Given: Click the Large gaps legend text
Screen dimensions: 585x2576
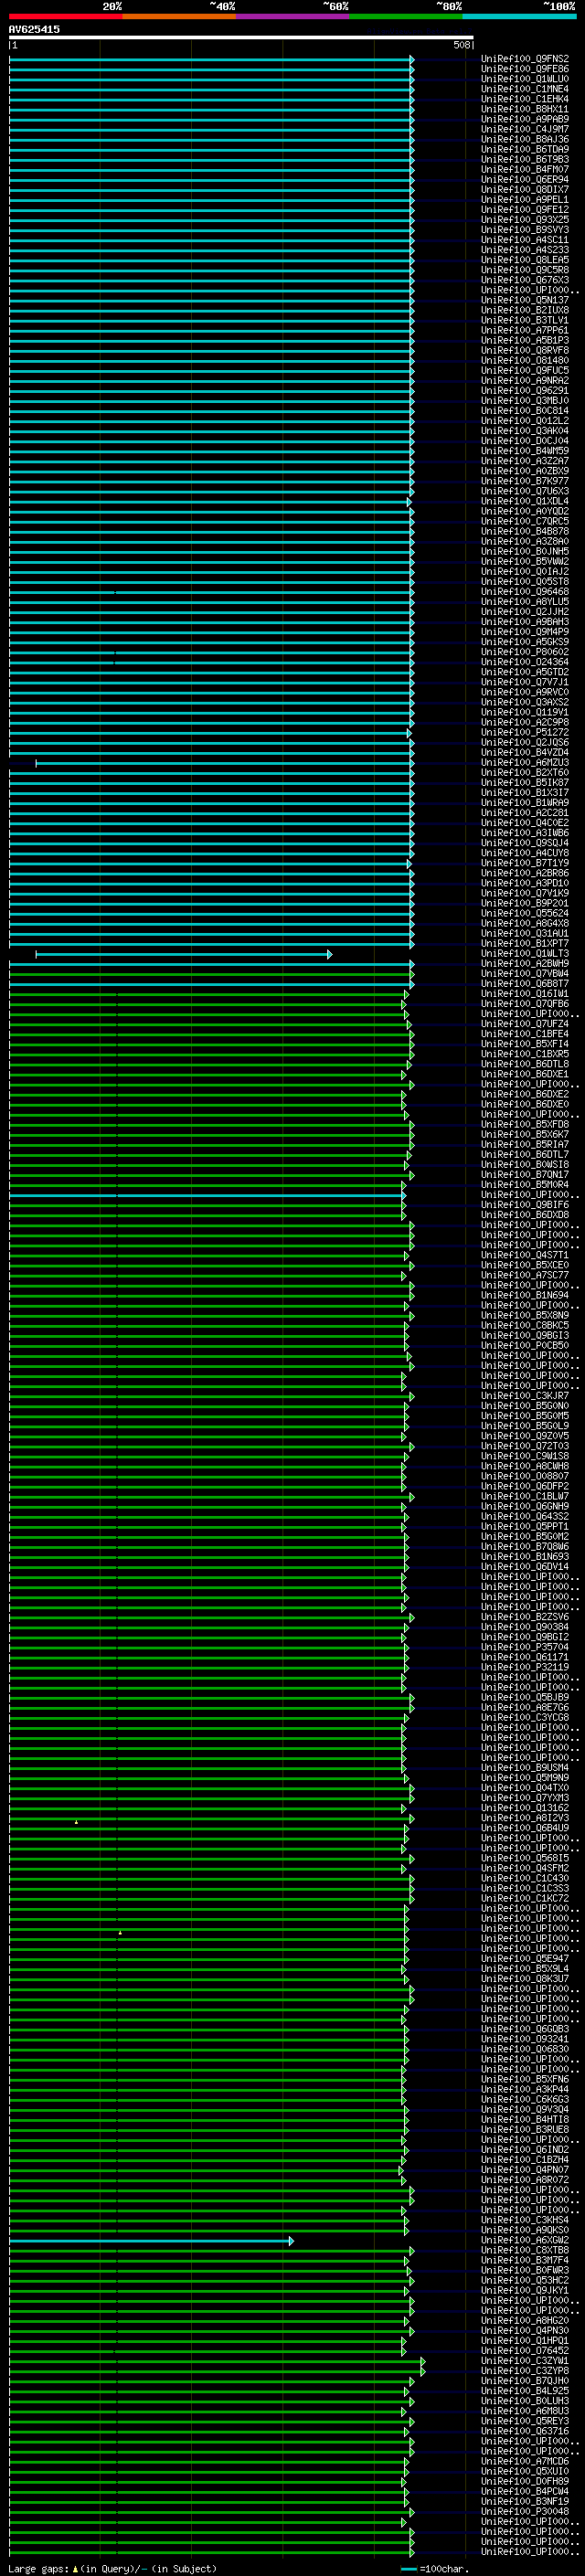Looking at the screenshot, I should click(x=112, y=2568).
